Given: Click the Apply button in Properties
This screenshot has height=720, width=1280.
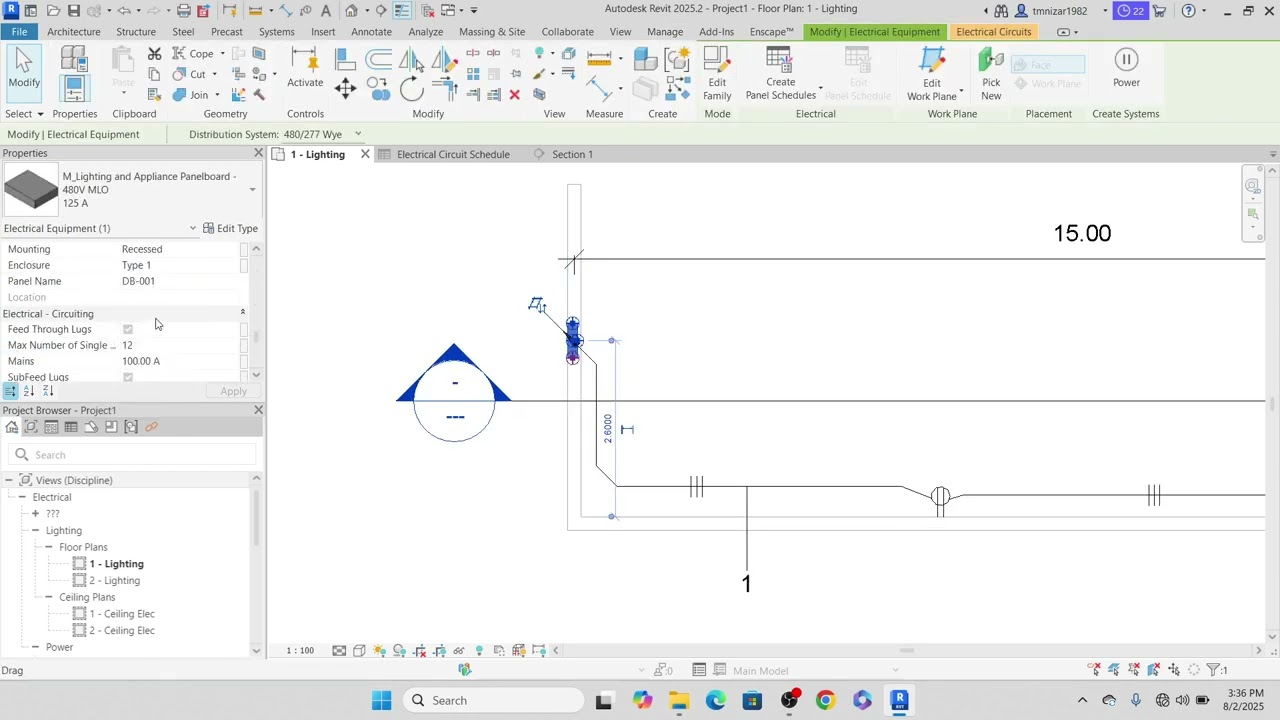Looking at the screenshot, I should pos(233,391).
